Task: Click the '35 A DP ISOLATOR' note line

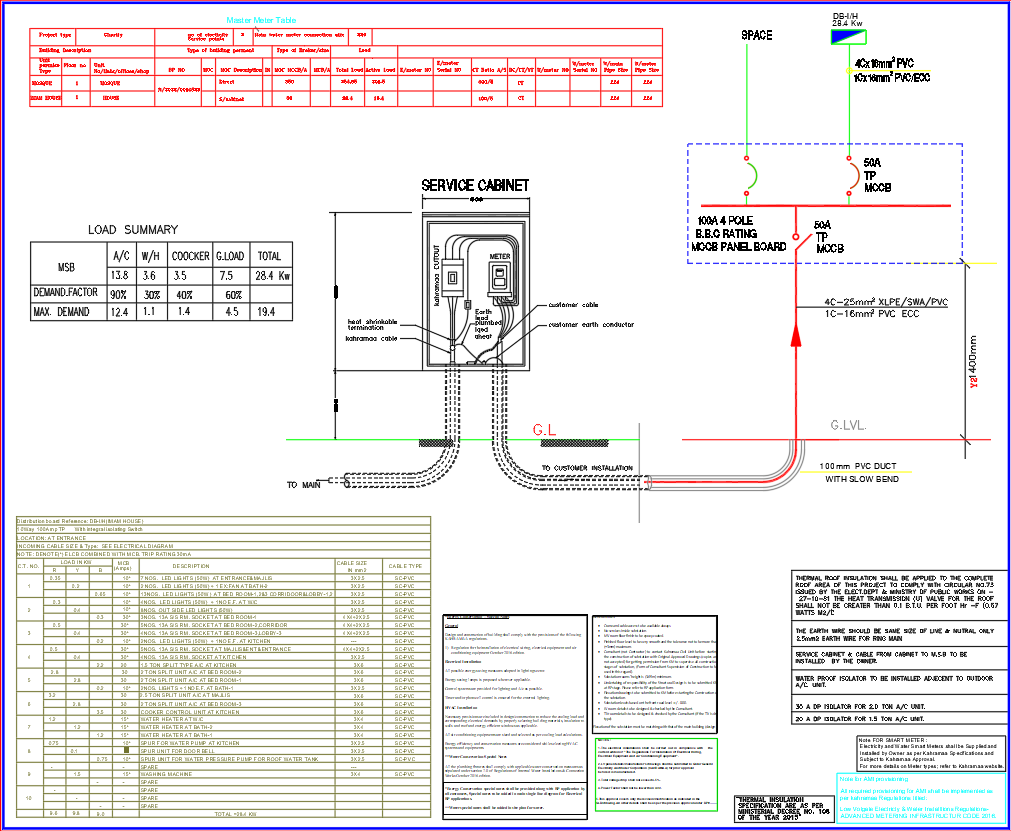Action: (860, 707)
